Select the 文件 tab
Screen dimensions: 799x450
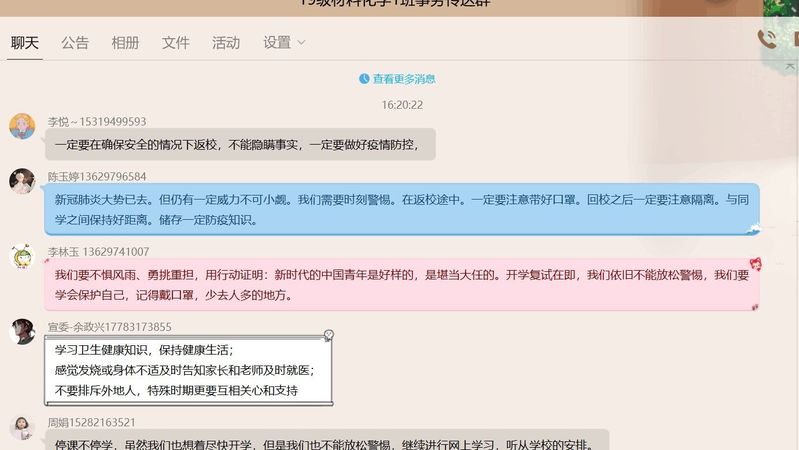tap(176, 43)
